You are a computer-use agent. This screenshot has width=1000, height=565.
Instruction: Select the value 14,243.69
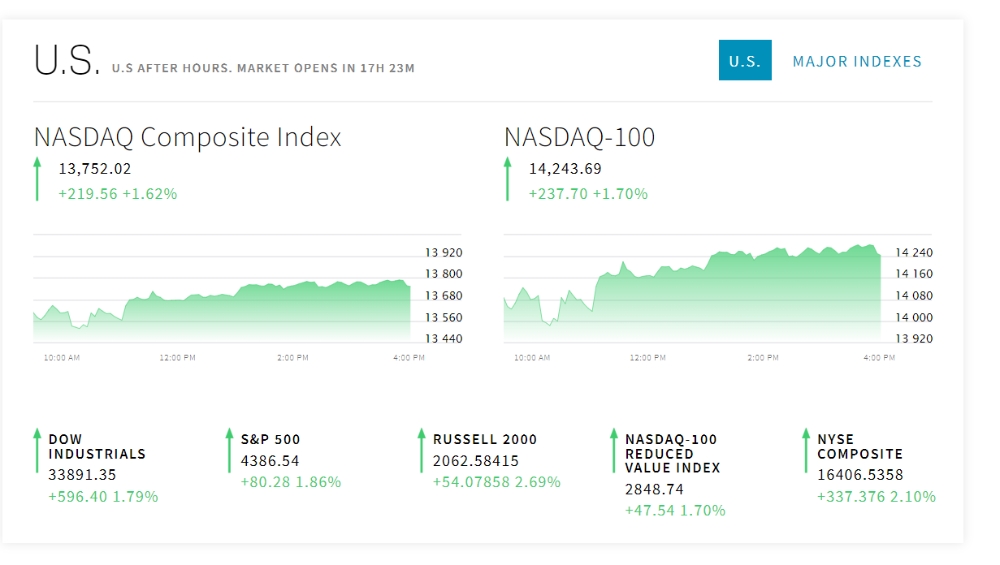[x=565, y=169]
